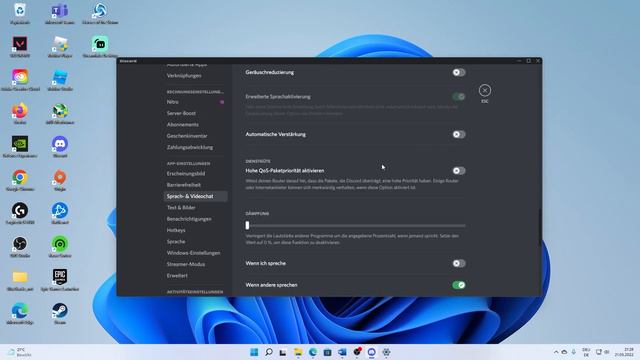Select Streamer-Modus in sidebar
Image resolution: width=640 pixels, height=360 pixels.
(185, 264)
